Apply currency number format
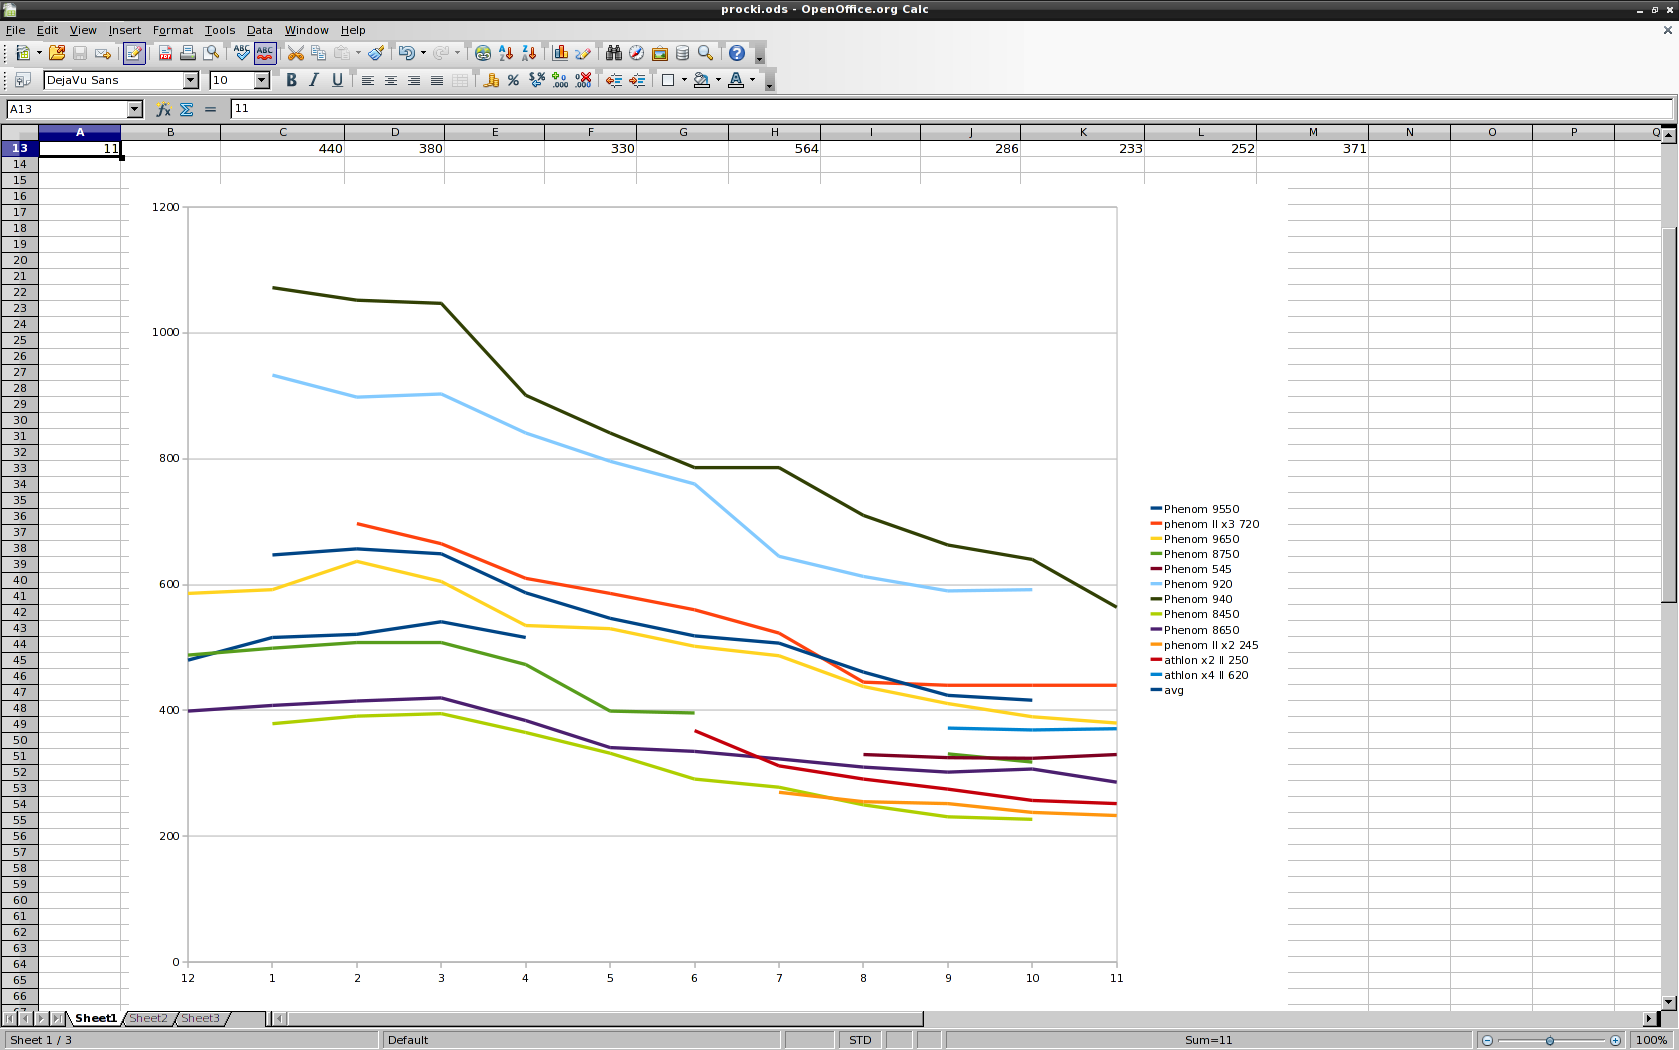1679x1050 pixels. (490, 80)
